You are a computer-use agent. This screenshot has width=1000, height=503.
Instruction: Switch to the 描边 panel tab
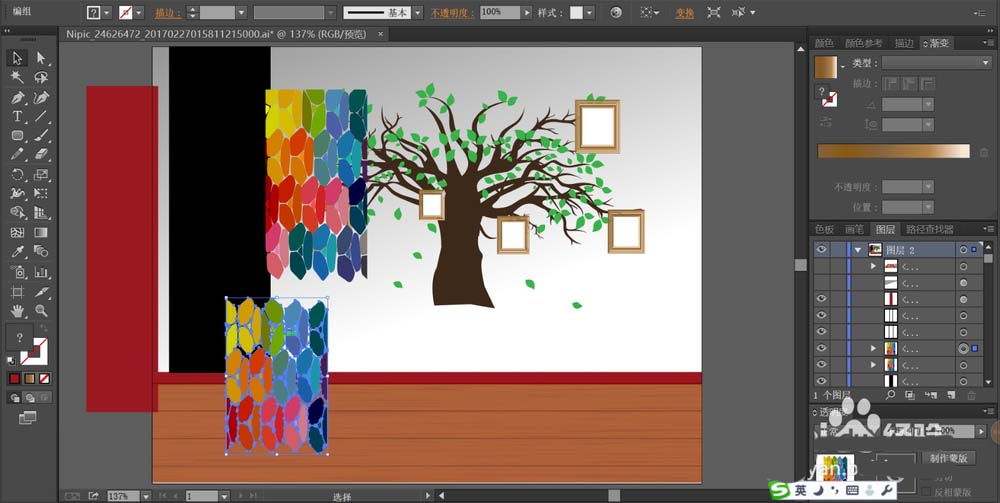[904, 43]
